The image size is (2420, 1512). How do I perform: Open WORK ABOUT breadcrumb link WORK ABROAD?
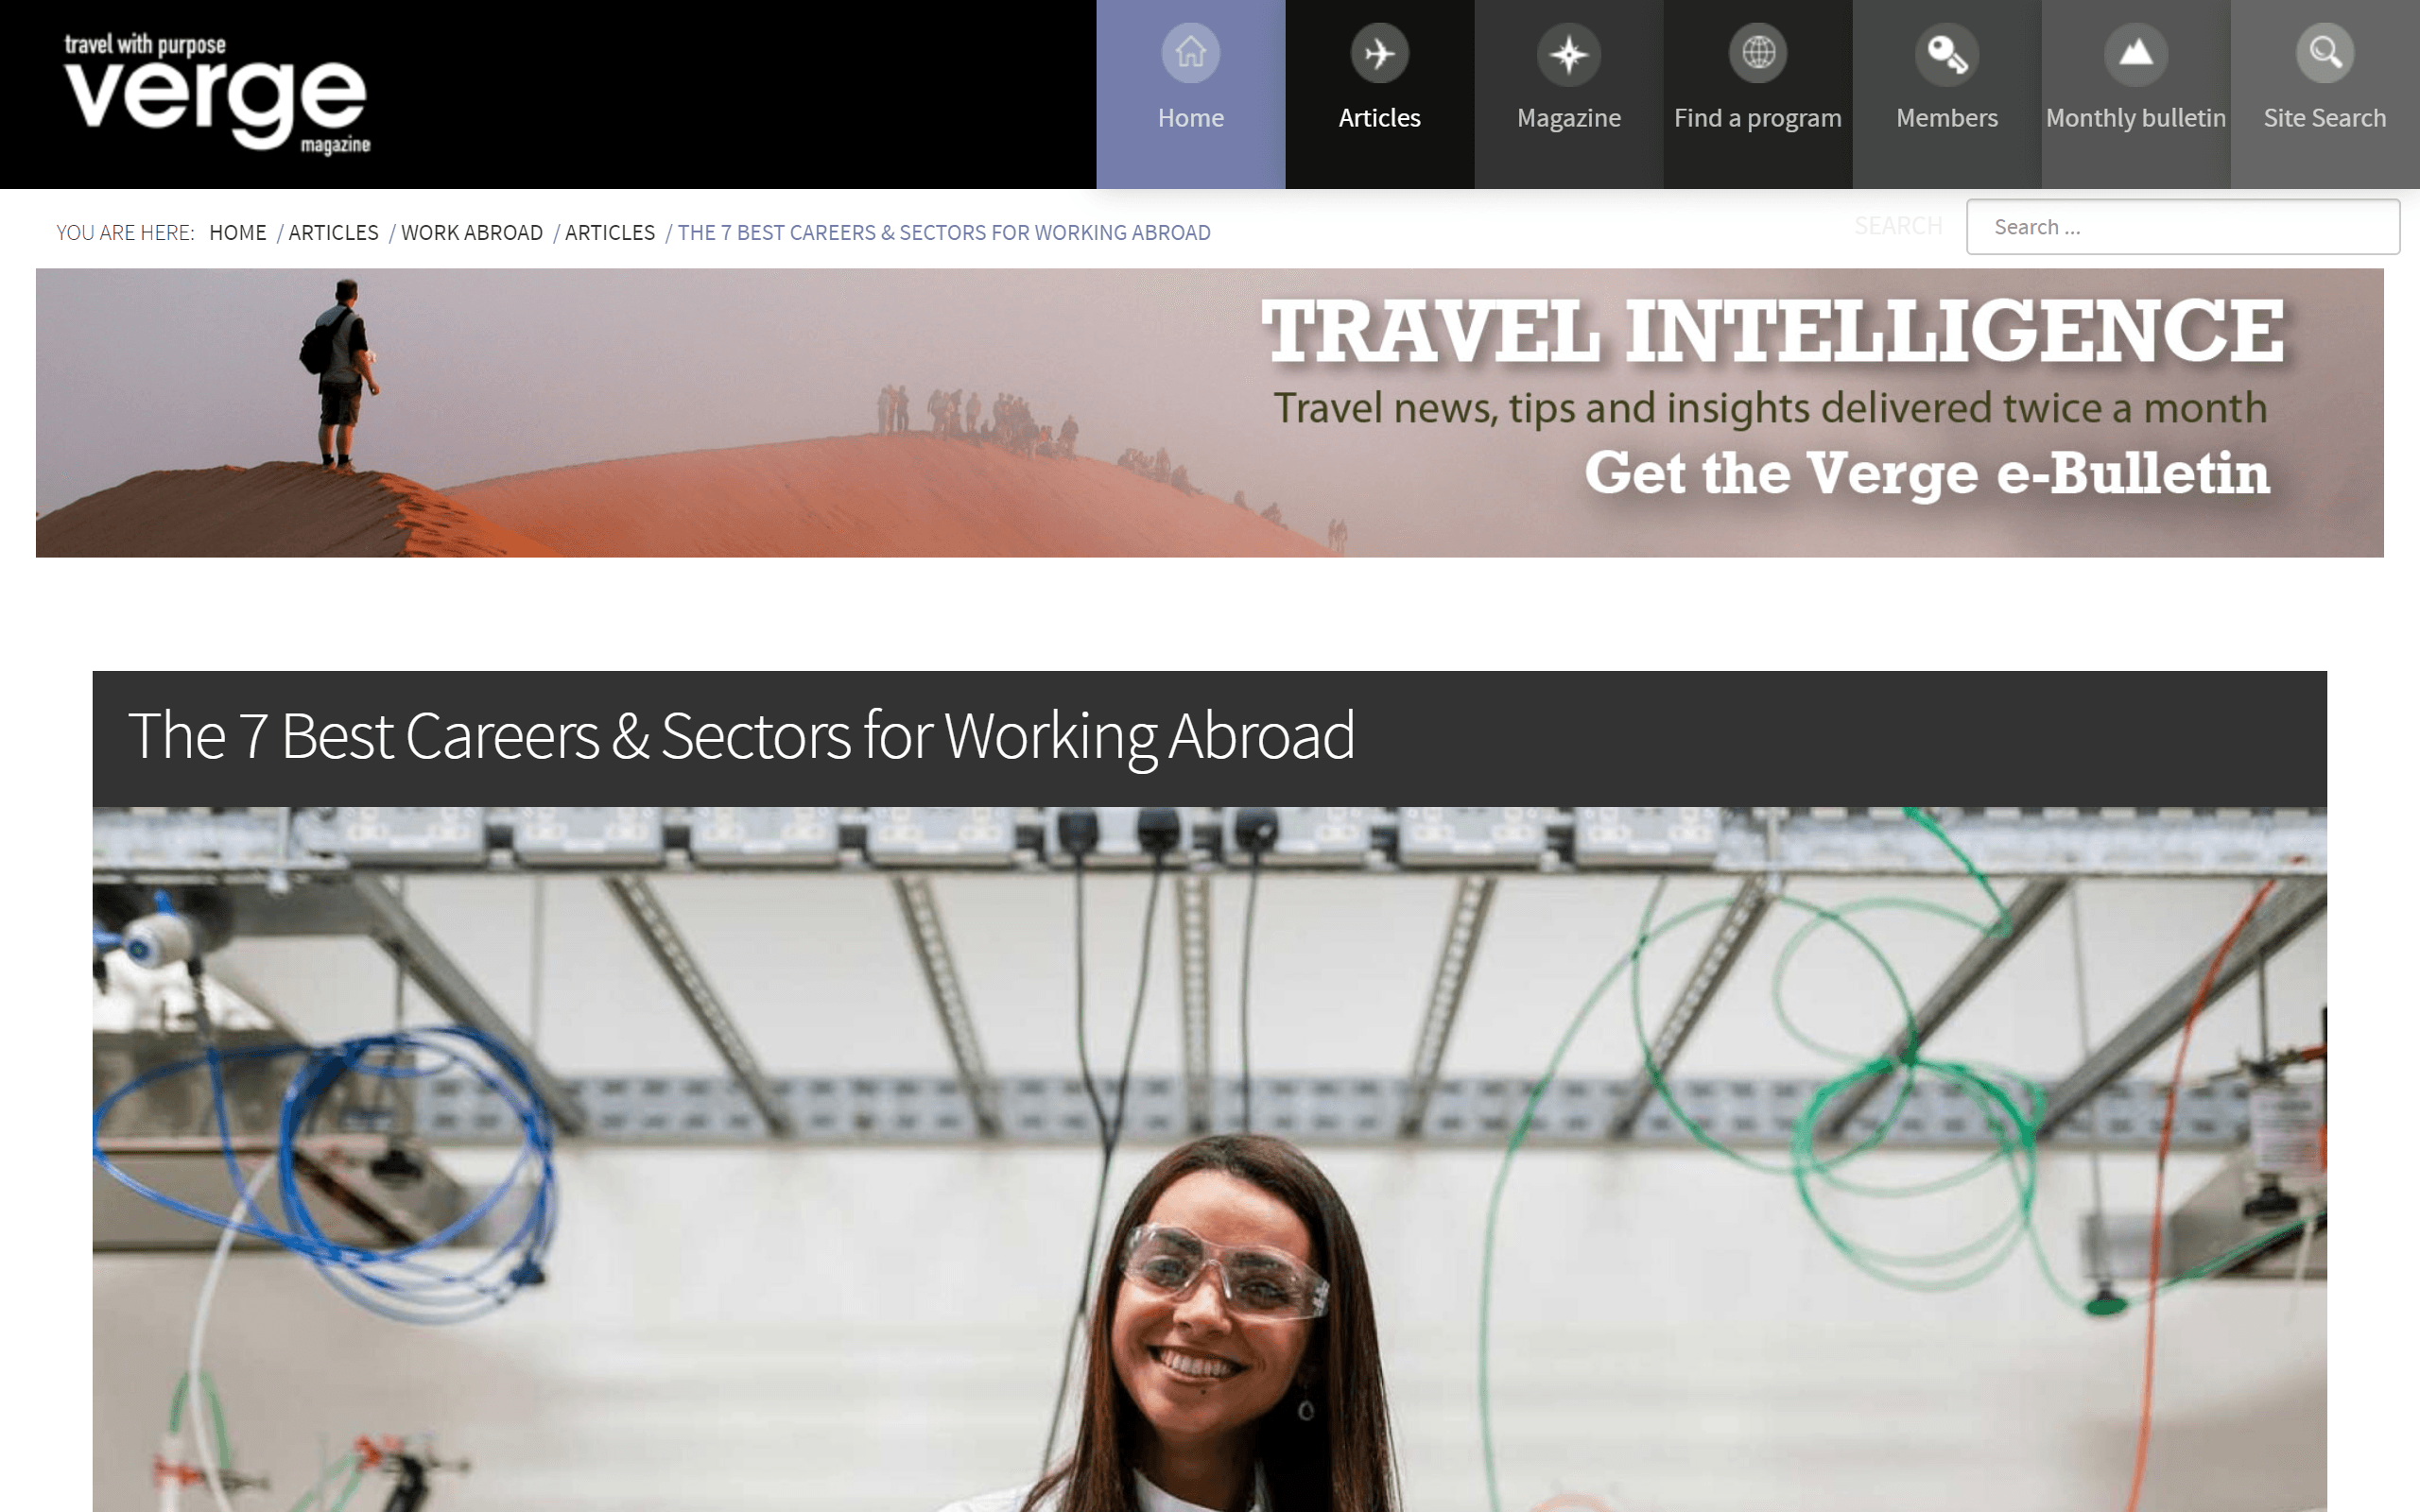pos(472,232)
